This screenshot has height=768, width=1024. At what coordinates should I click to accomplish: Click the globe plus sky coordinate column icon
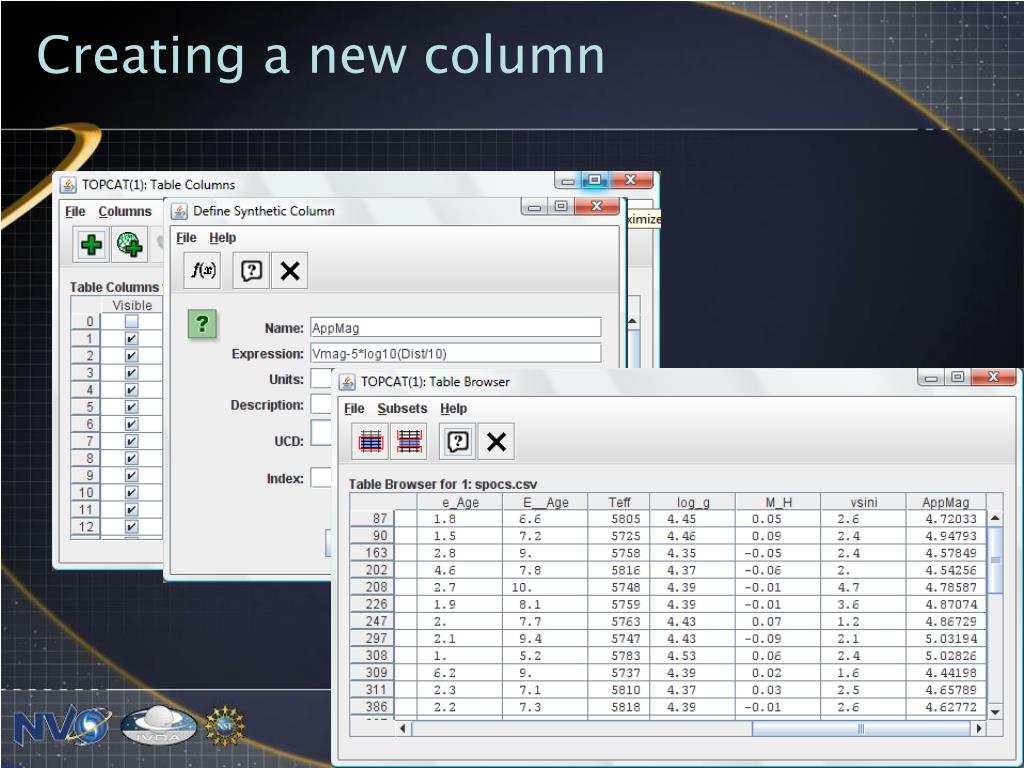(129, 245)
